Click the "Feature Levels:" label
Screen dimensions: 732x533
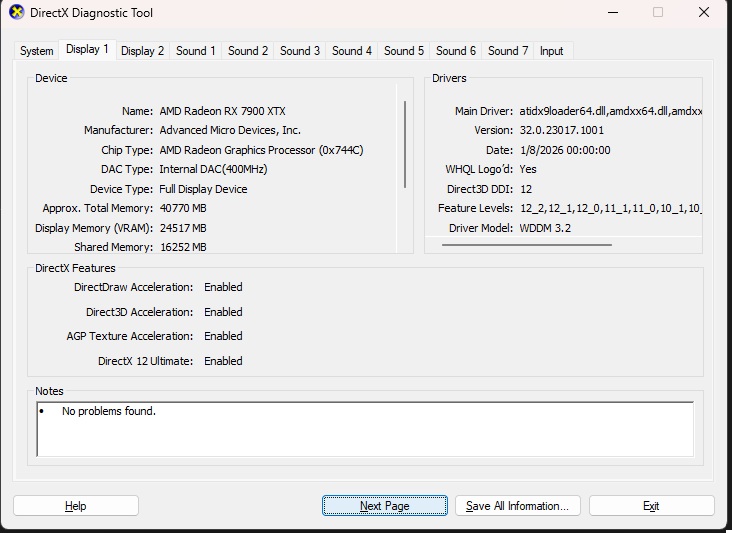point(475,208)
